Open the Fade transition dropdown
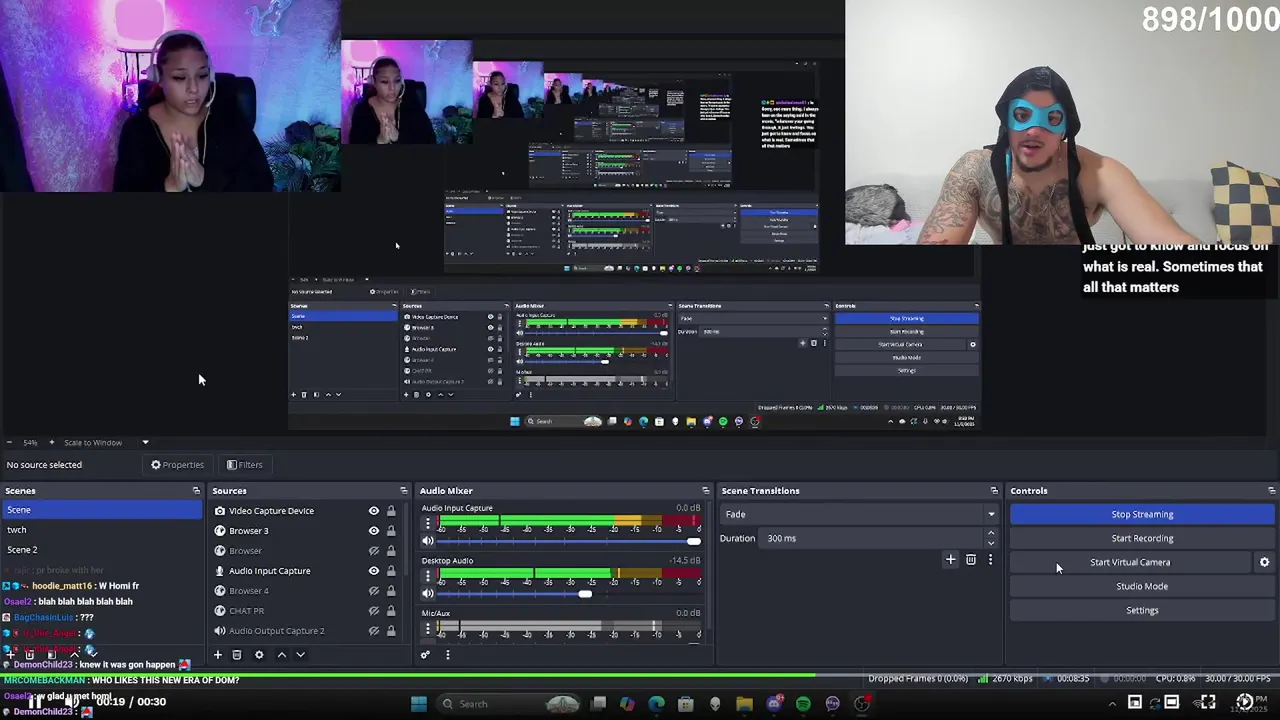The width and height of the screenshot is (1280, 720). pos(859,514)
